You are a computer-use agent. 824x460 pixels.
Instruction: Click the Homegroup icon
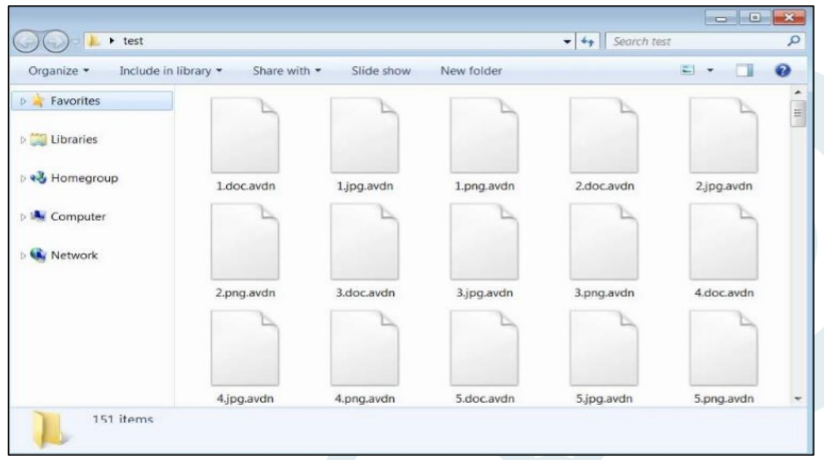38,178
